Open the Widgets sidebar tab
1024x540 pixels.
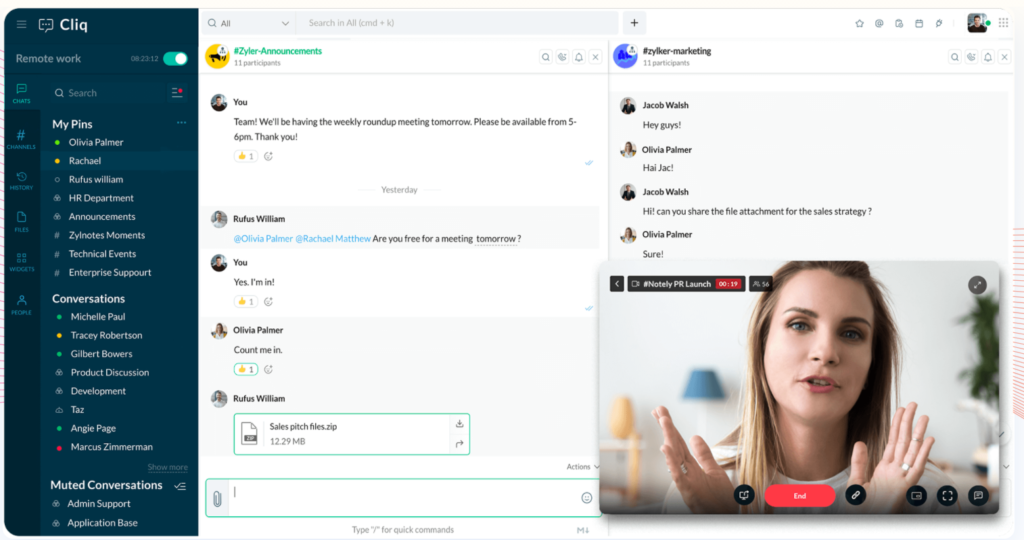click(x=22, y=262)
